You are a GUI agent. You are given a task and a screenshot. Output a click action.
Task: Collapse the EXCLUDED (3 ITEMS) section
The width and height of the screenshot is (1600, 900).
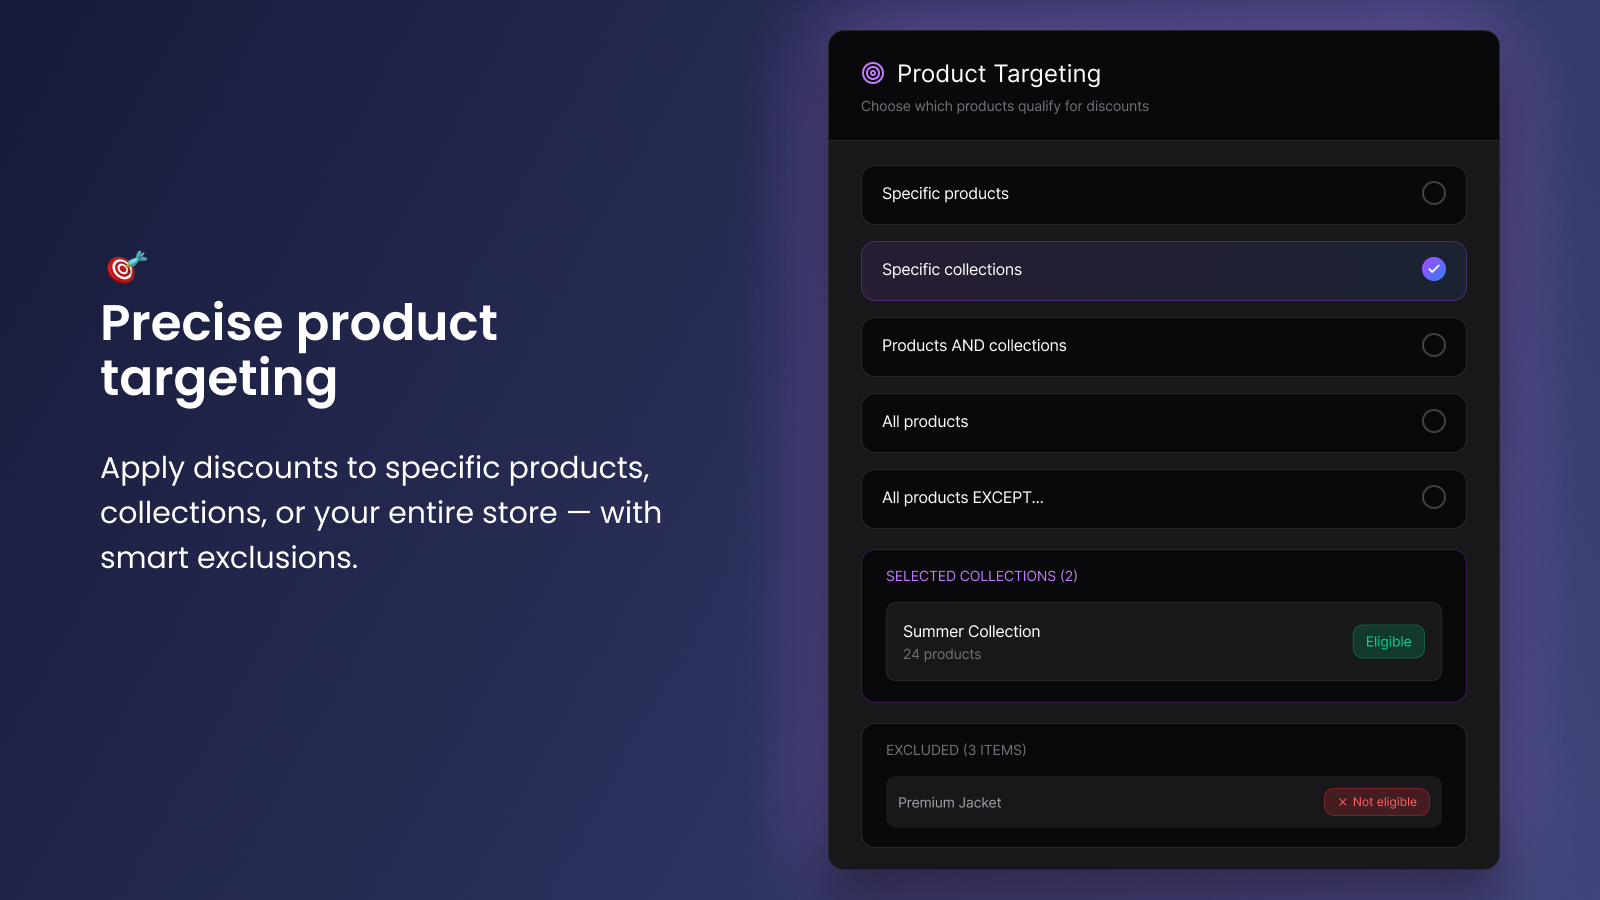point(955,749)
